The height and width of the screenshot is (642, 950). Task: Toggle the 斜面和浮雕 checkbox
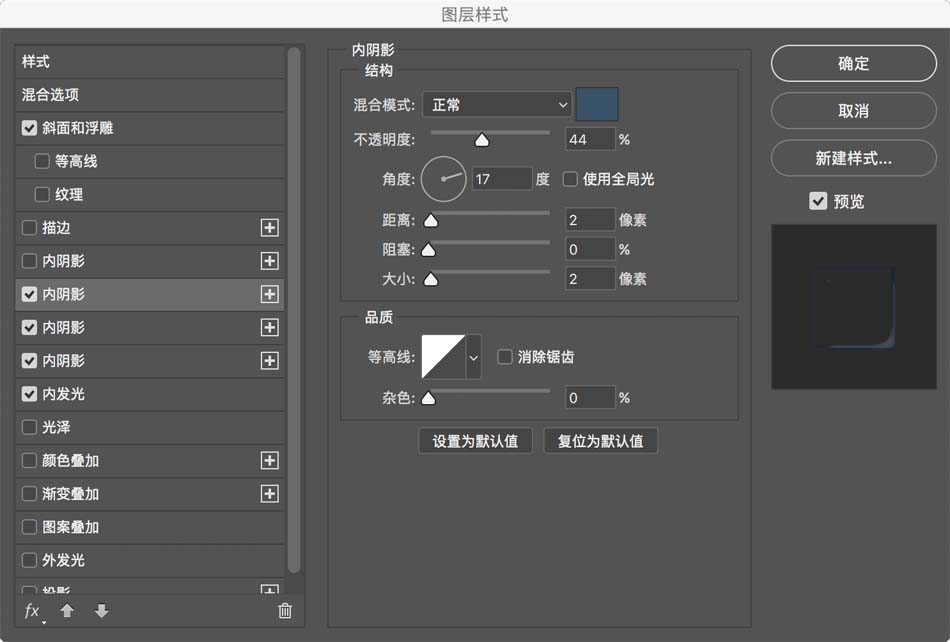(x=29, y=128)
